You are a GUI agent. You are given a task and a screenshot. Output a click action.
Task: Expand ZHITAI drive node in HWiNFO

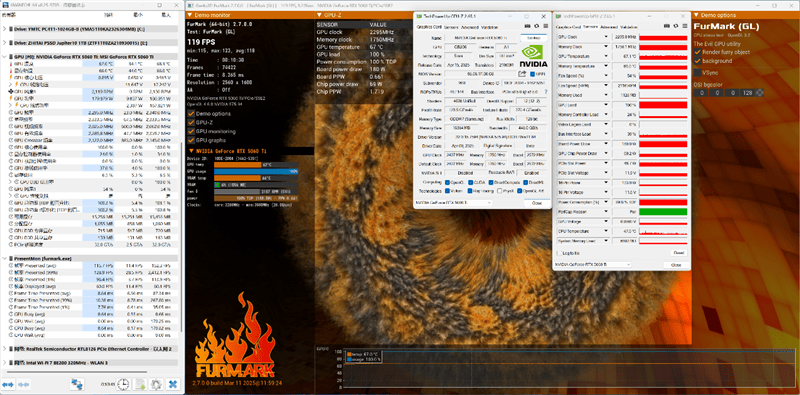point(5,43)
